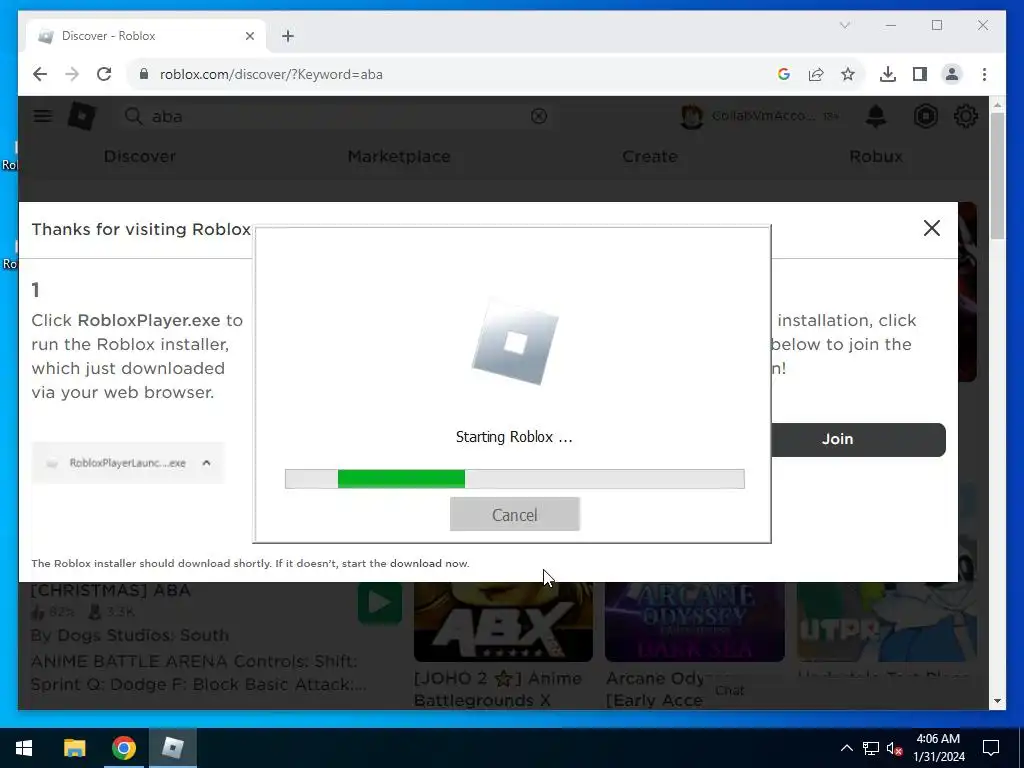Open Roblox settings gear
Screen dimensions: 1024x768
(965, 116)
